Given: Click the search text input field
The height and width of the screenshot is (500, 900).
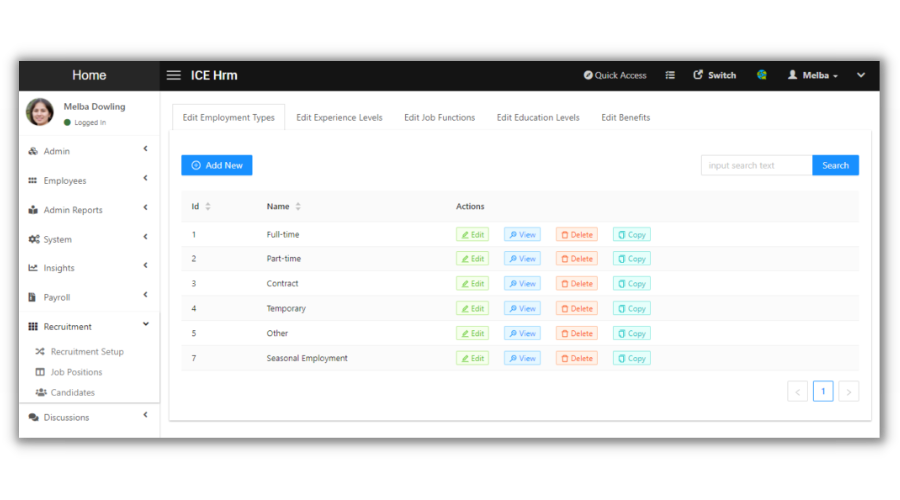Looking at the screenshot, I should pyautogui.click(x=756, y=165).
